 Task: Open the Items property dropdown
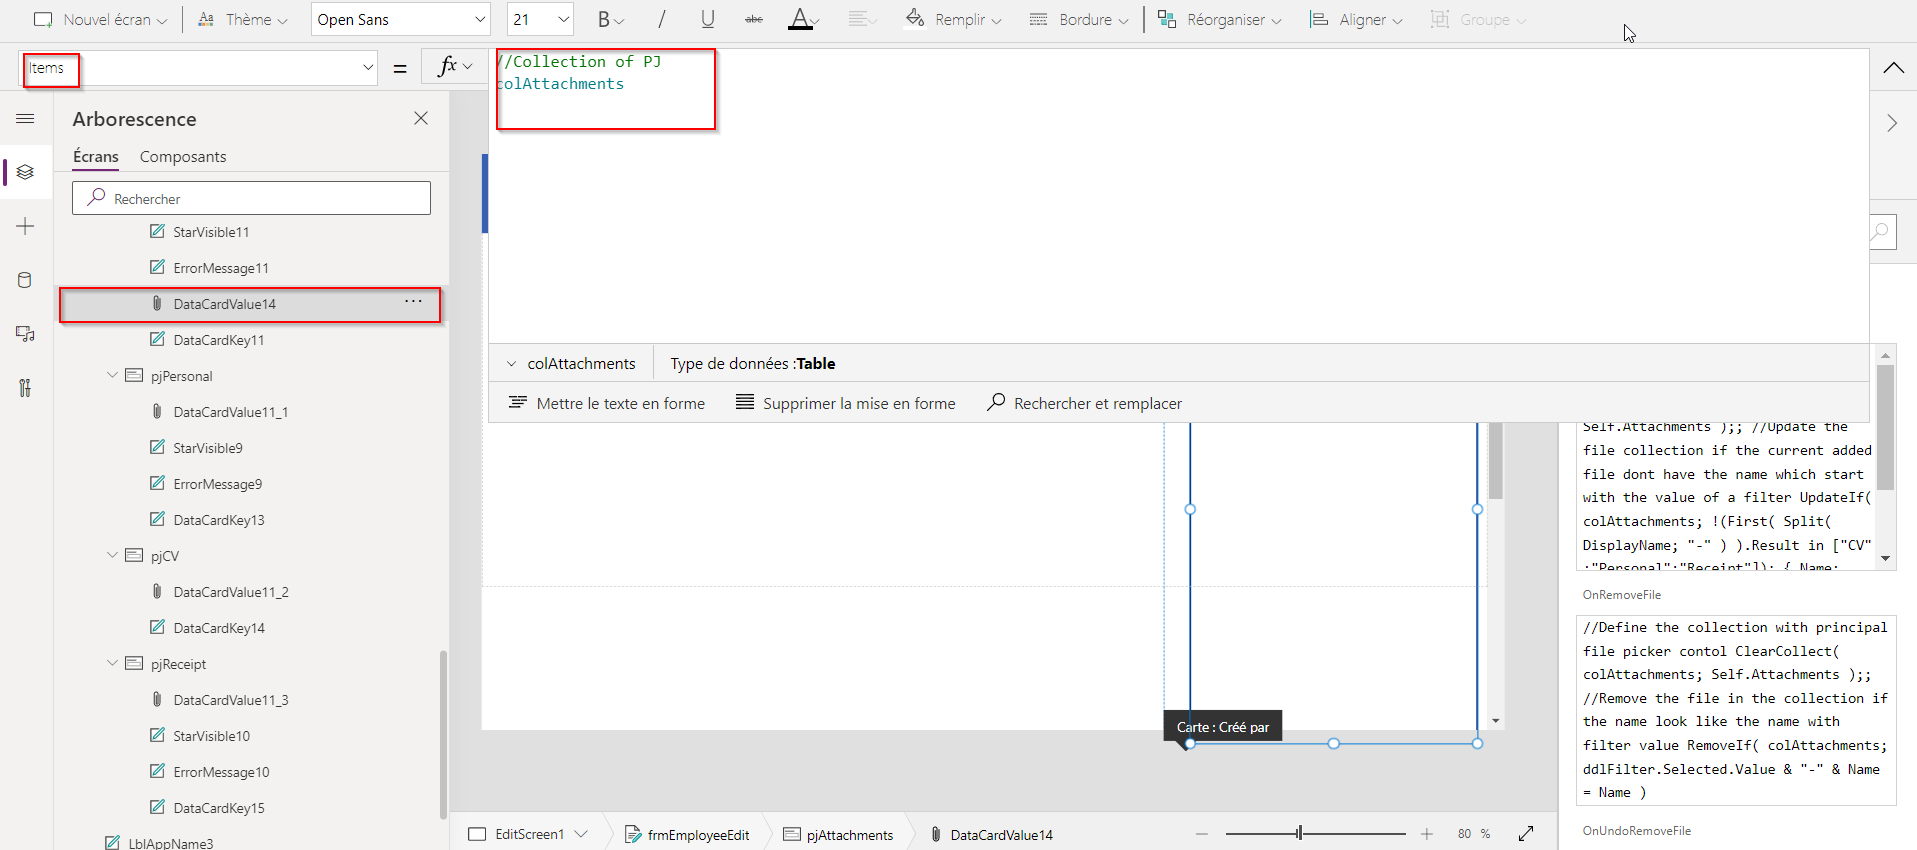pyautogui.click(x=367, y=68)
